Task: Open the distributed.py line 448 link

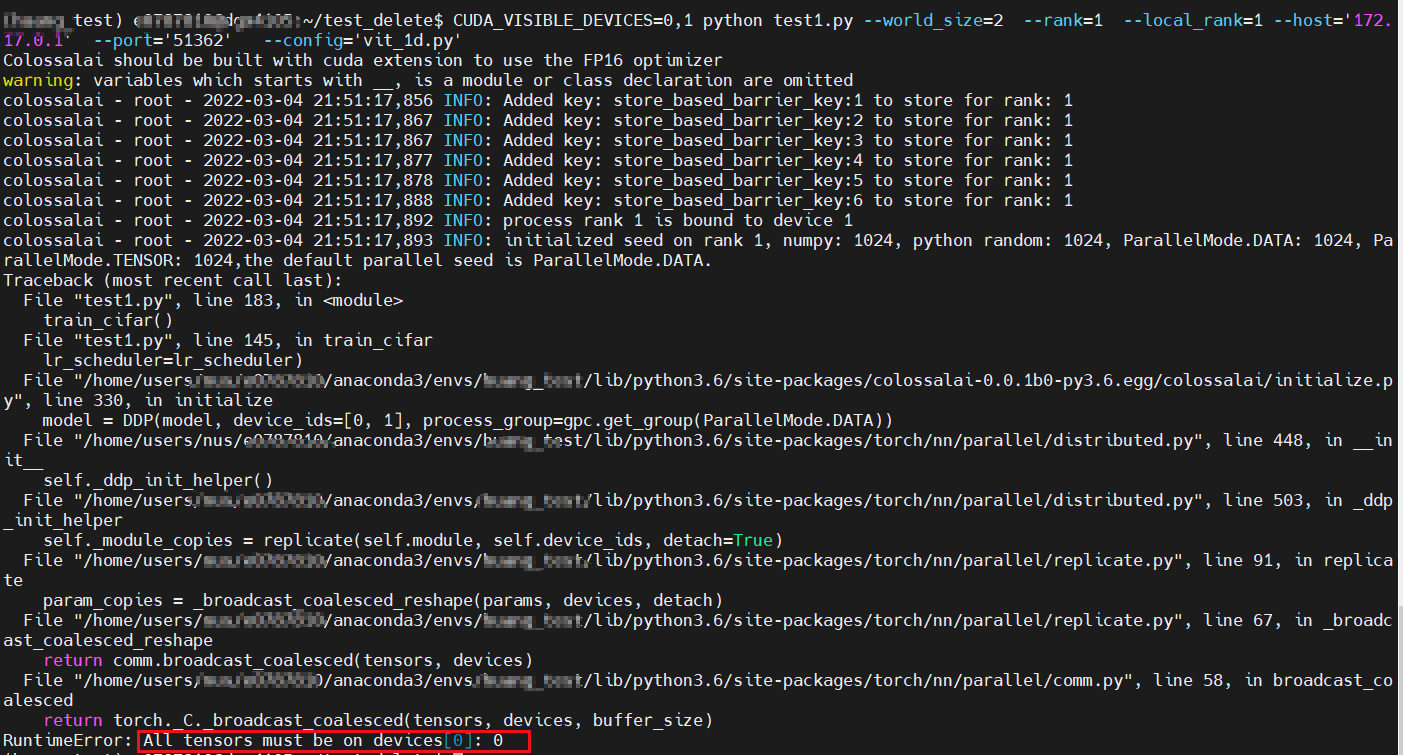Action: coord(700,440)
